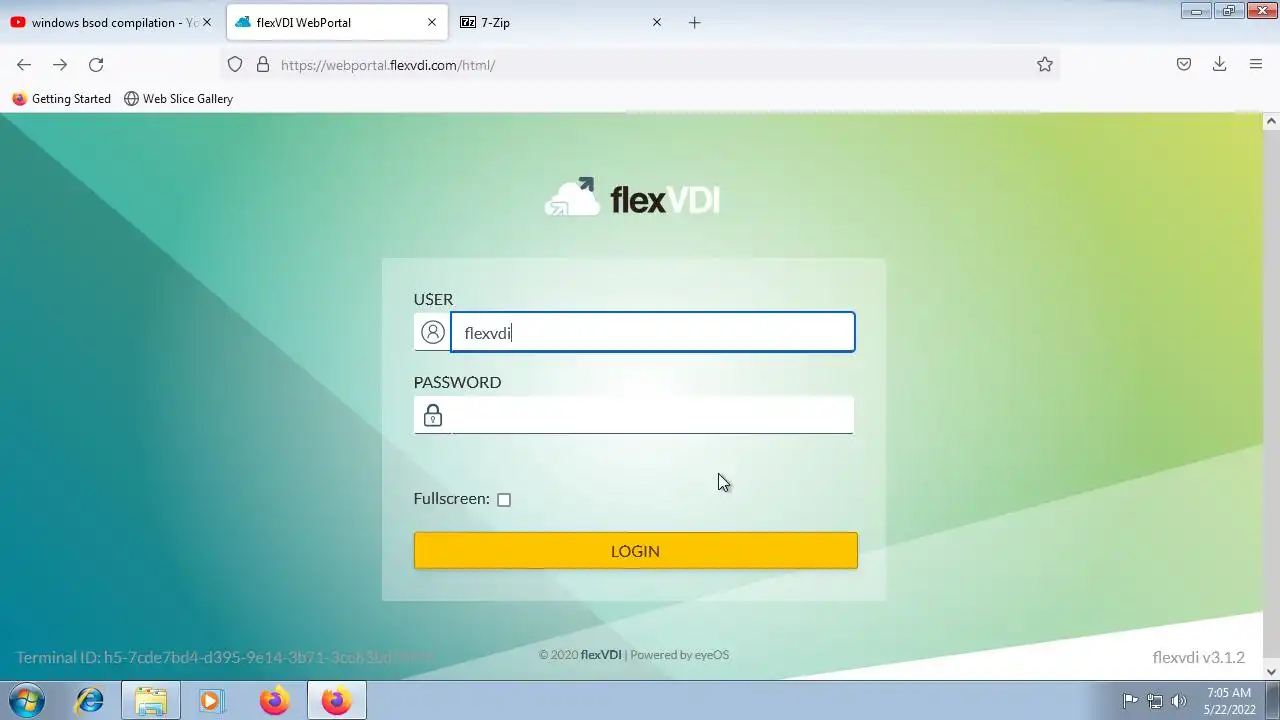Open Getting Started bookmark
The image size is (1280, 720).
tap(61, 98)
